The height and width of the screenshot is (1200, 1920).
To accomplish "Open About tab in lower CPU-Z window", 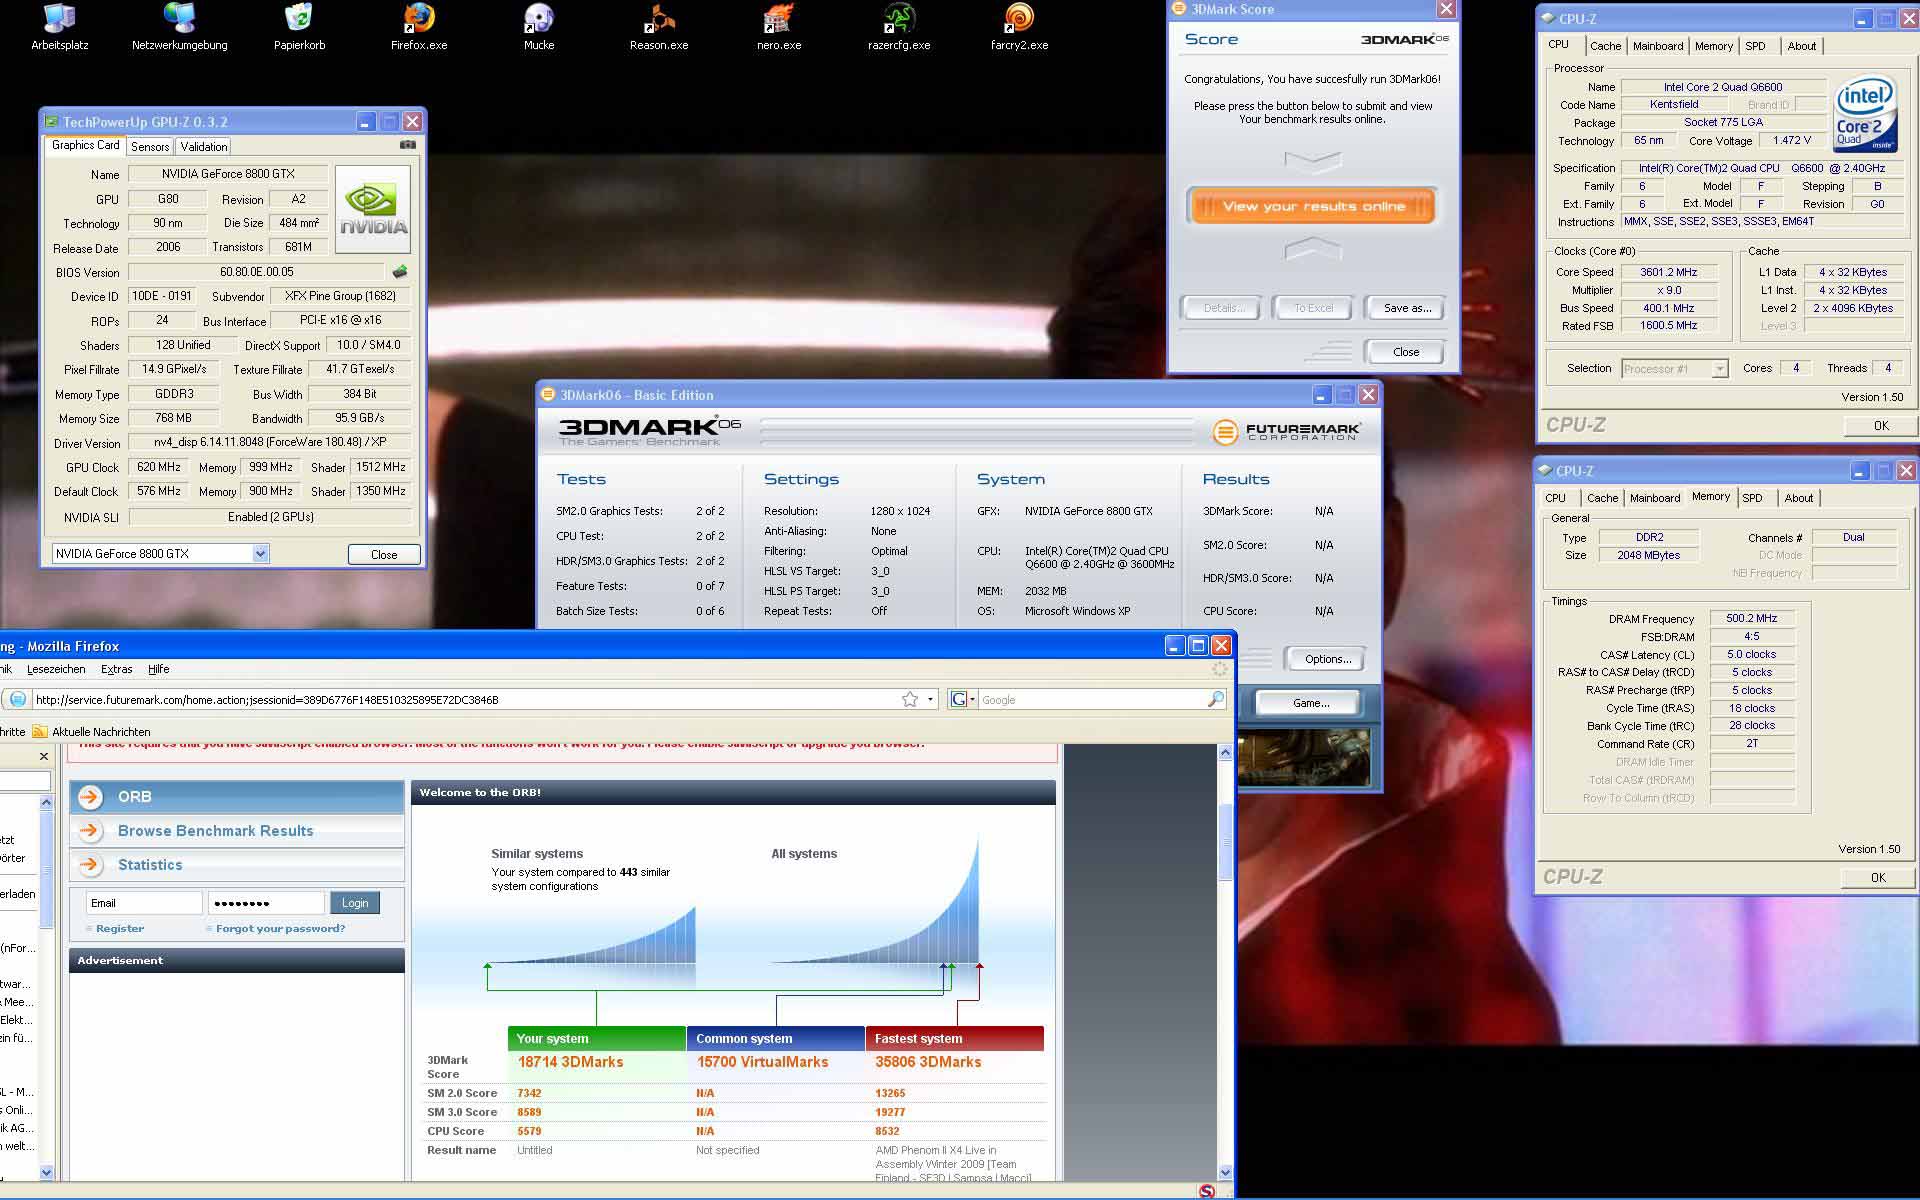I will tap(1799, 498).
